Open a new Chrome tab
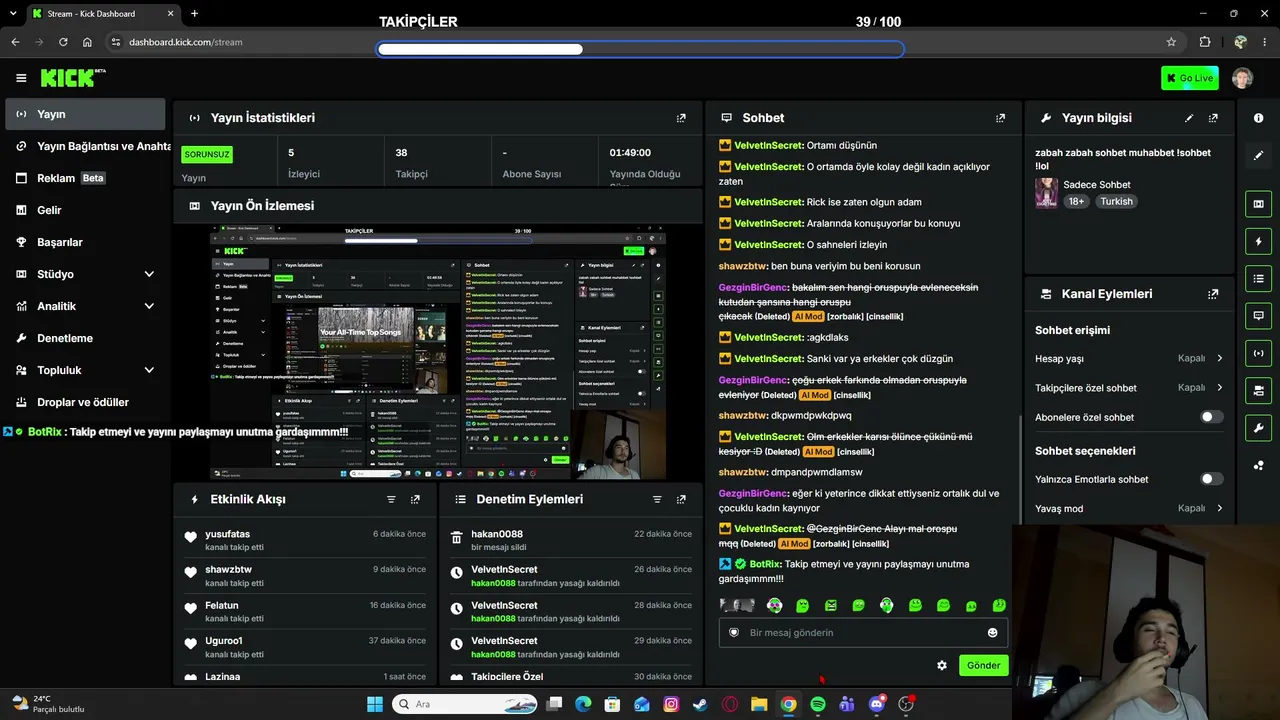The width and height of the screenshot is (1280, 720). pyautogui.click(x=194, y=14)
